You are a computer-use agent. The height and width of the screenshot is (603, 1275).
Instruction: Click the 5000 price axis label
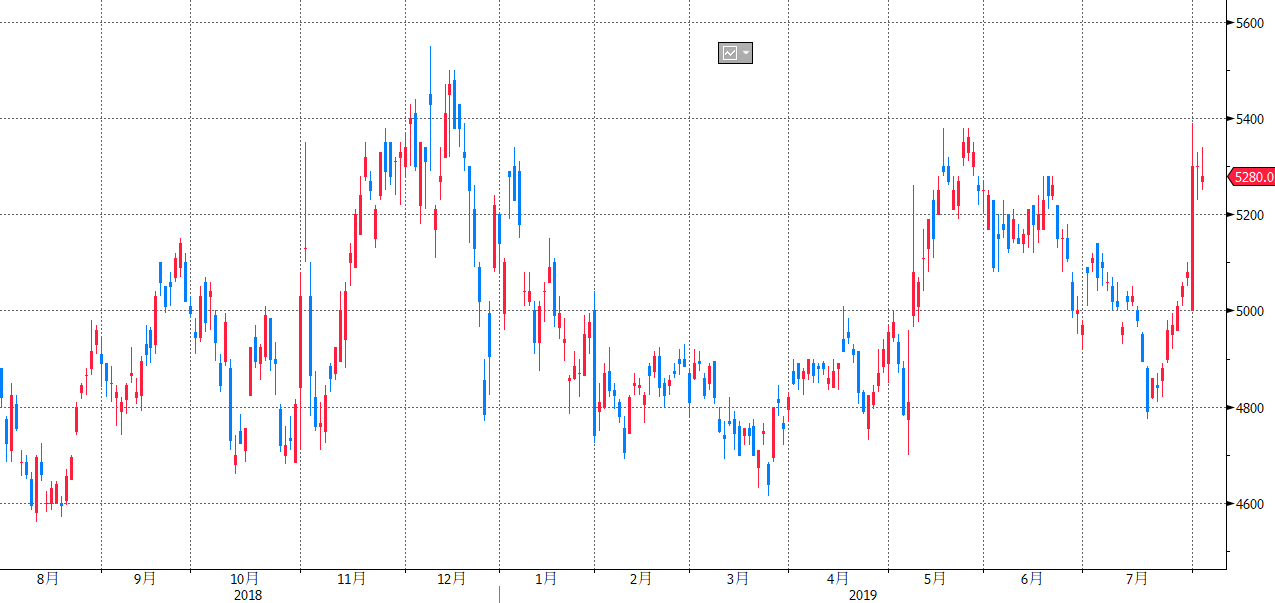point(1251,311)
